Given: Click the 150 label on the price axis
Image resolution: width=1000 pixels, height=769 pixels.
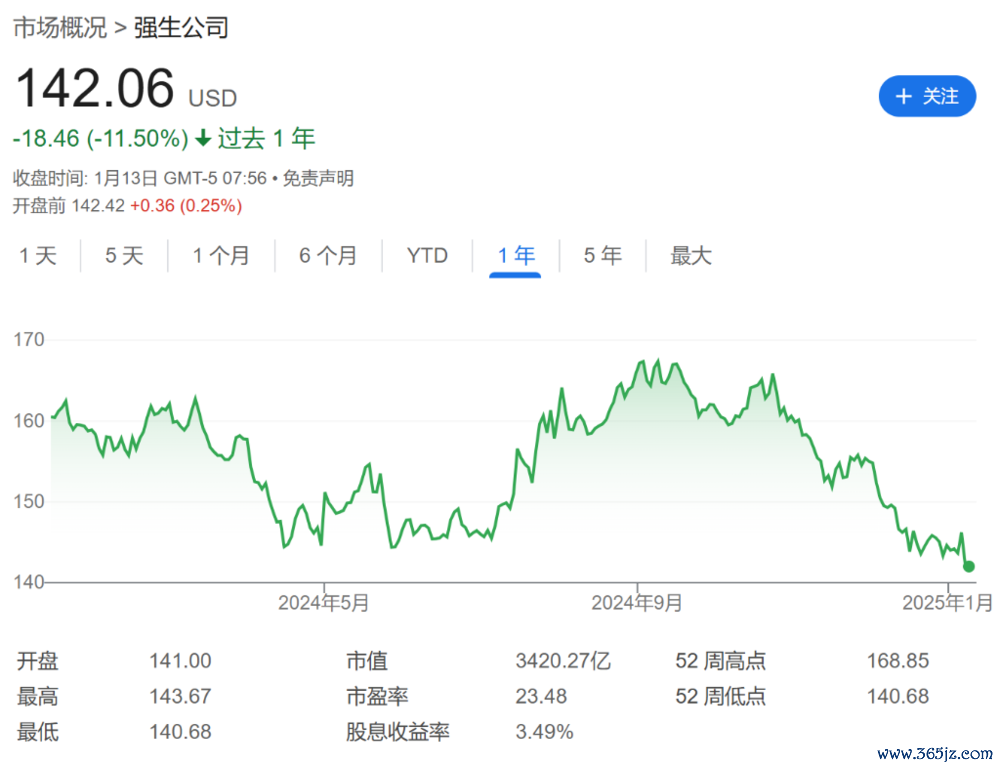Looking at the screenshot, I should coord(29,501).
